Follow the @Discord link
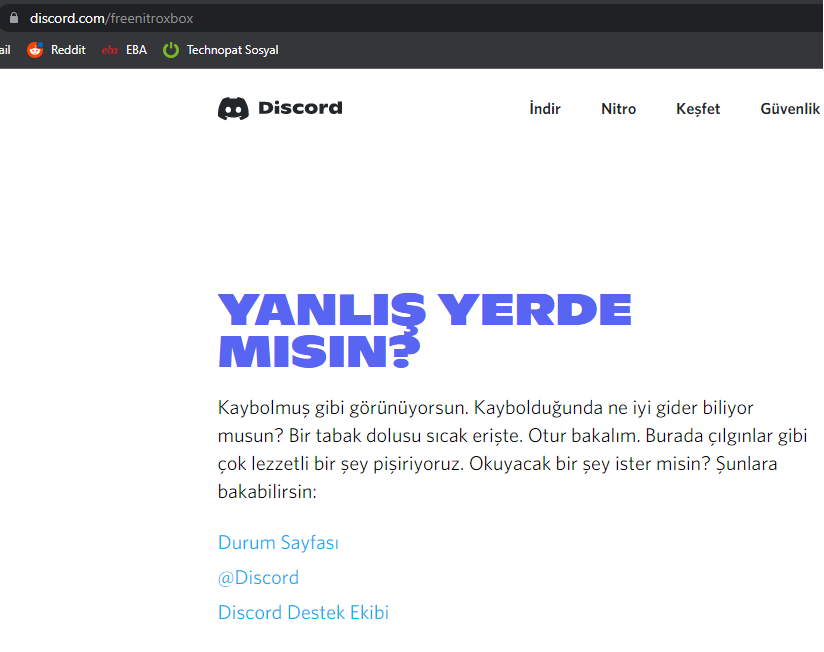Viewport: 824px width, 652px height. pyautogui.click(x=258, y=578)
